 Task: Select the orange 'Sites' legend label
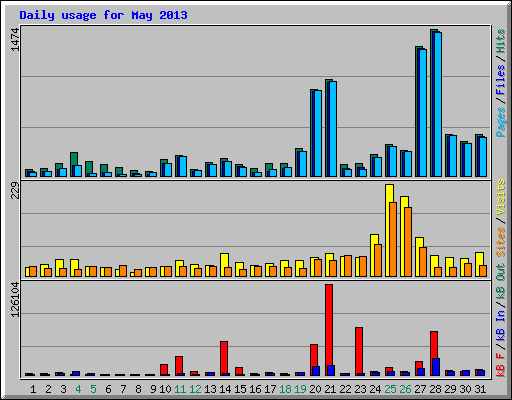(x=501, y=242)
